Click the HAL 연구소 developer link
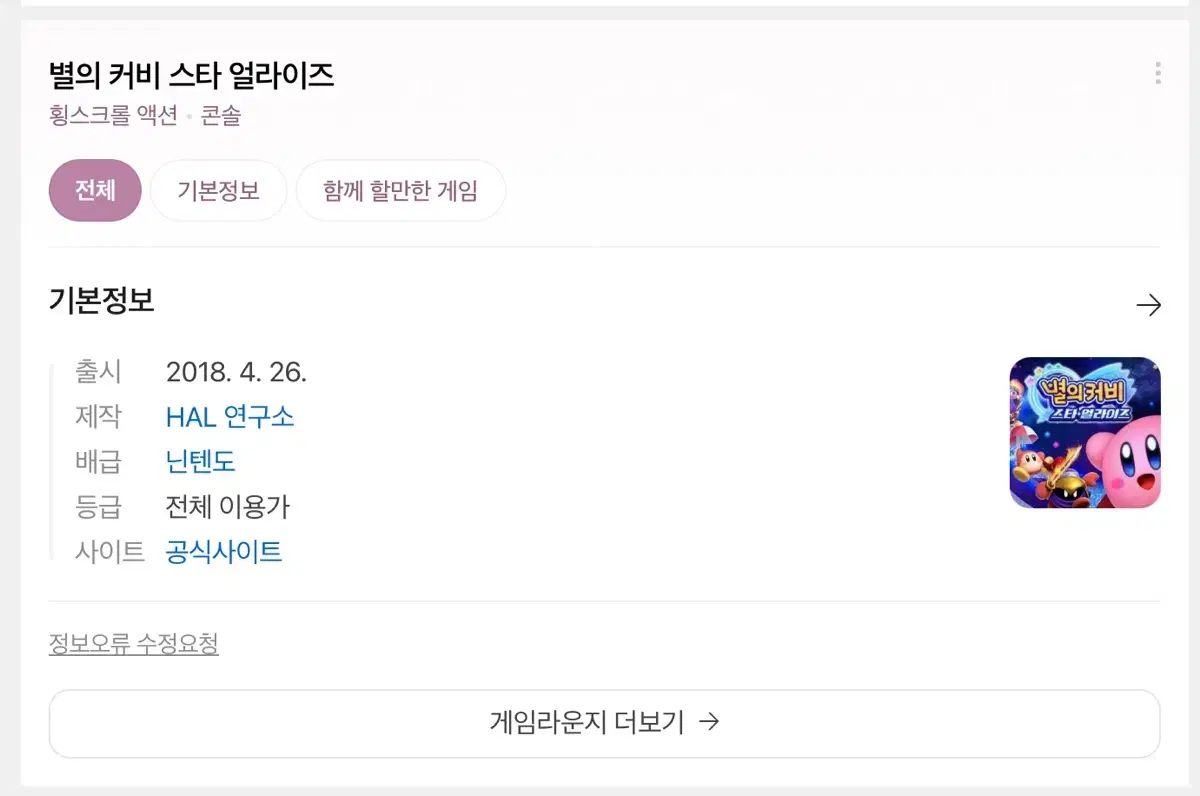1200x796 pixels. point(230,417)
